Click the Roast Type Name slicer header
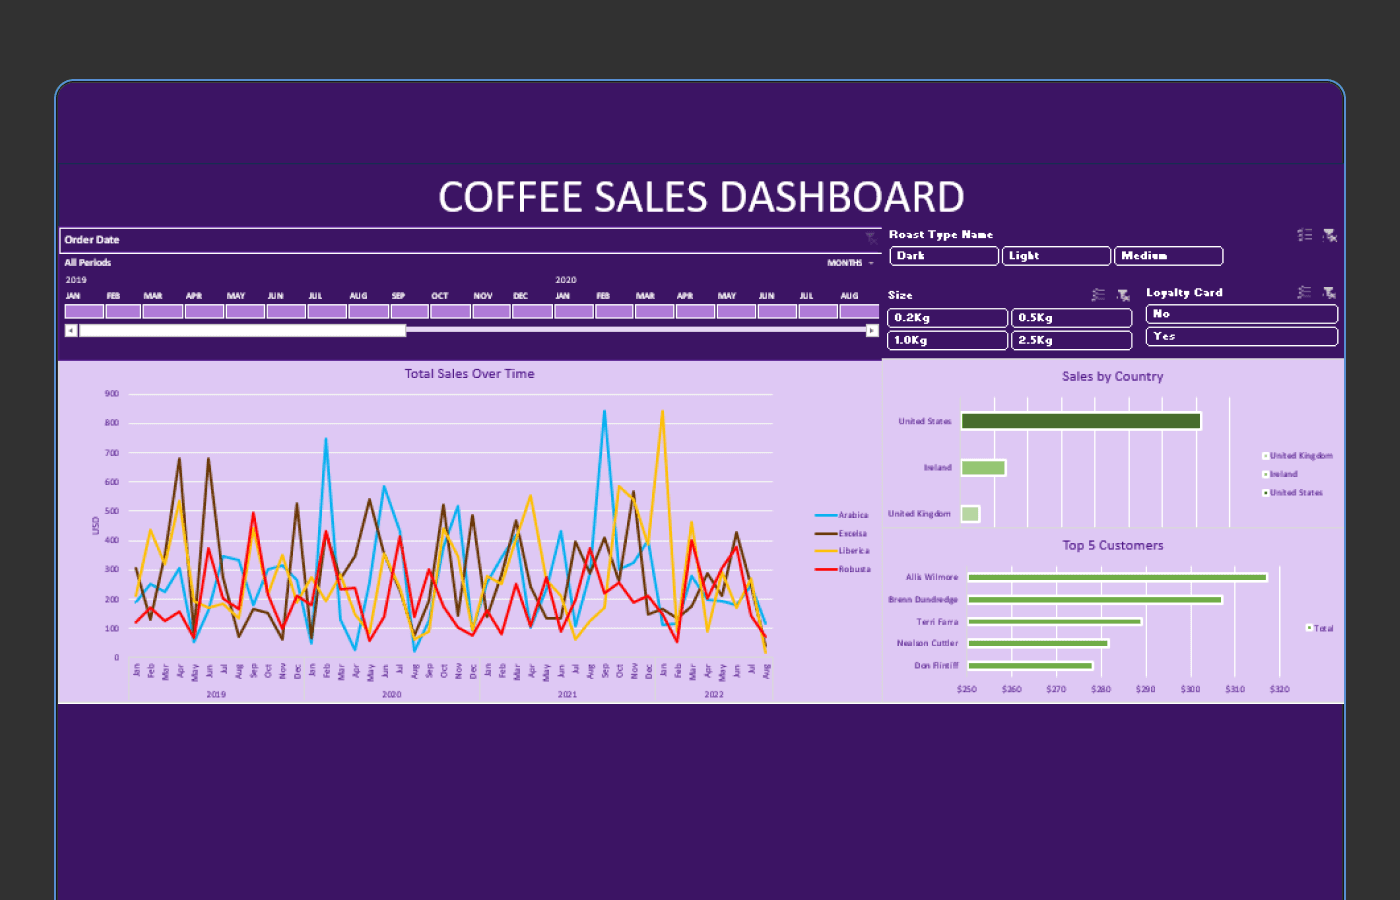Image resolution: width=1400 pixels, height=900 pixels. click(x=941, y=235)
